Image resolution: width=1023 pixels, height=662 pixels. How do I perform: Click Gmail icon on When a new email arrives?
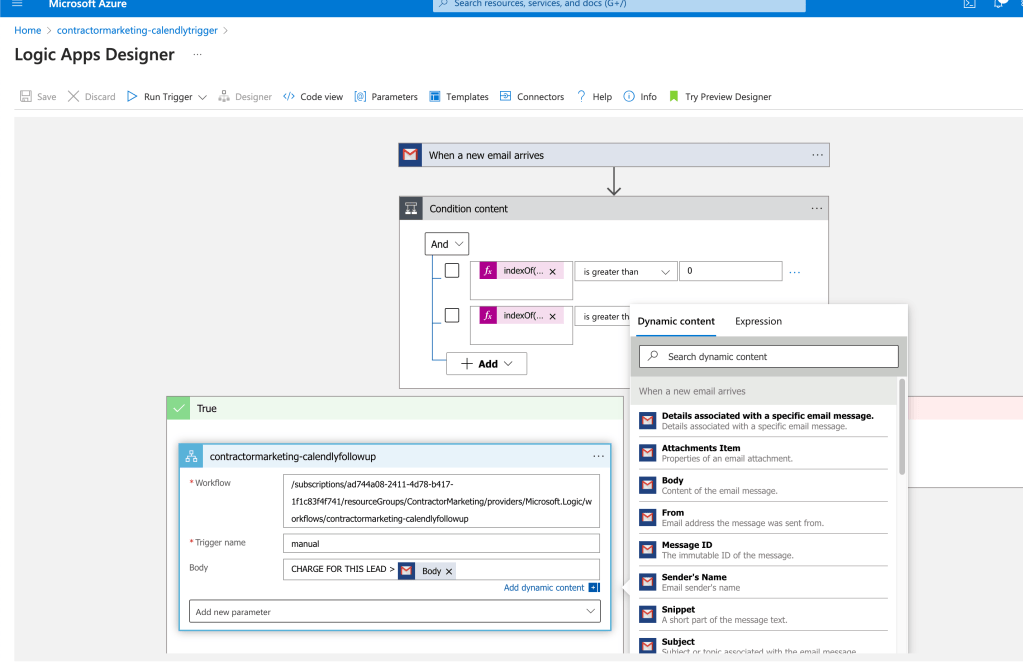(410, 155)
